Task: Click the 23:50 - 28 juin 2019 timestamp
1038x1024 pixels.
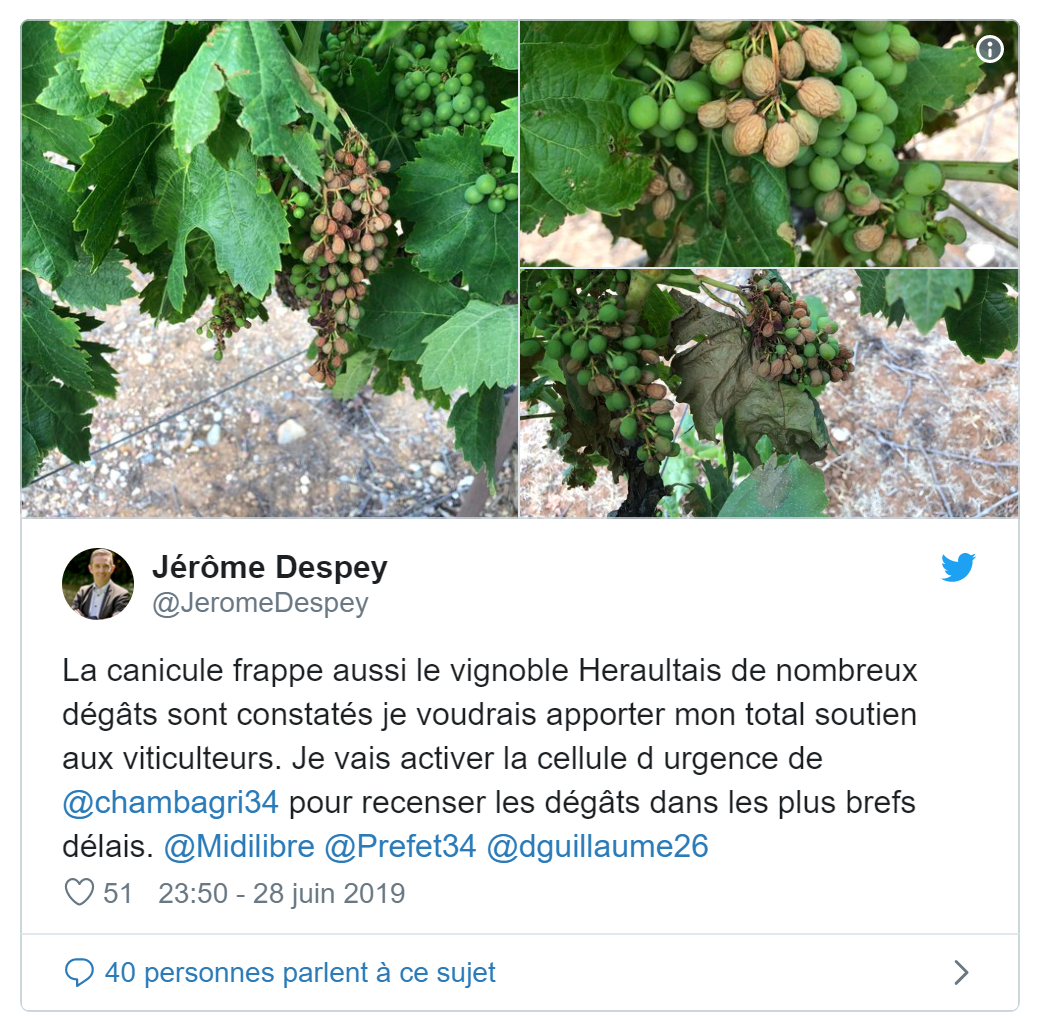Action: pyautogui.click(x=281, y=893)
